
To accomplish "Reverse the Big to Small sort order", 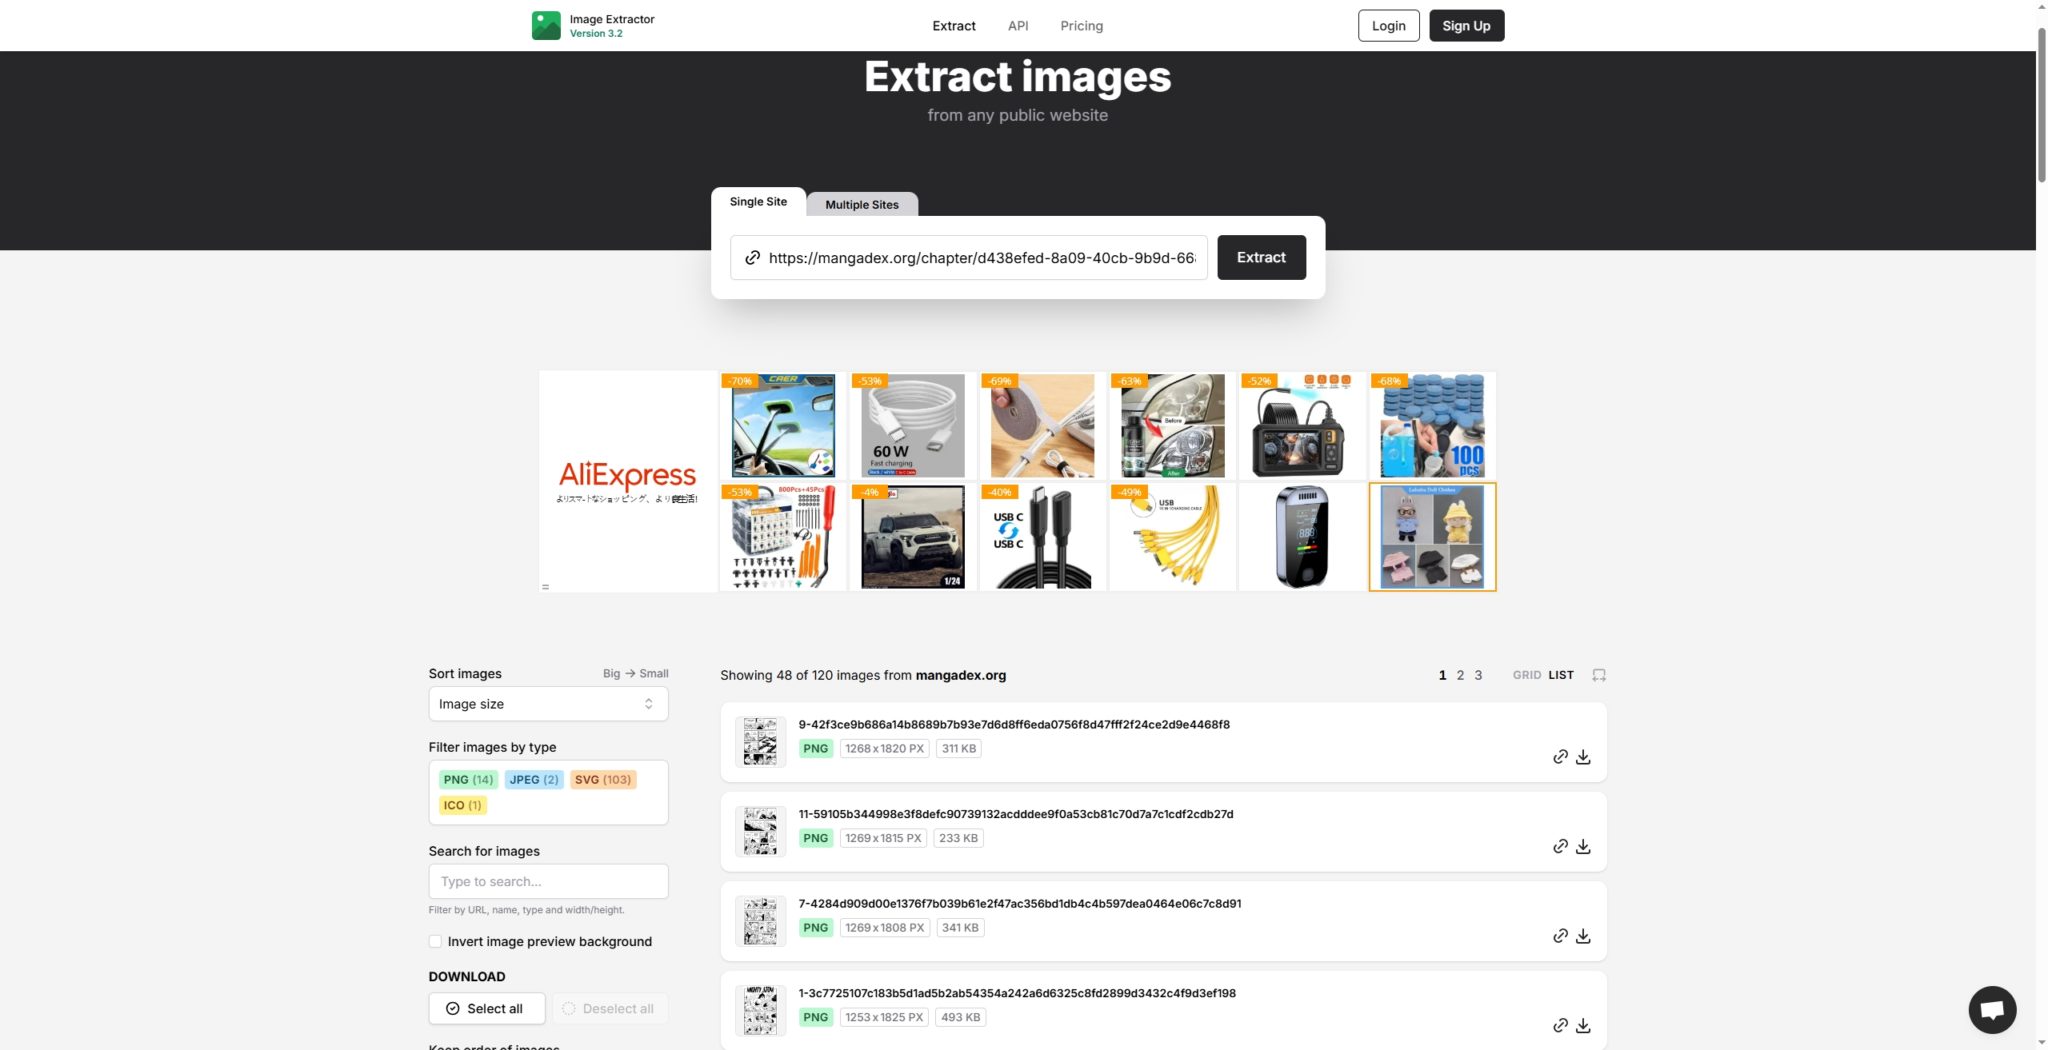I will [635, 674].
